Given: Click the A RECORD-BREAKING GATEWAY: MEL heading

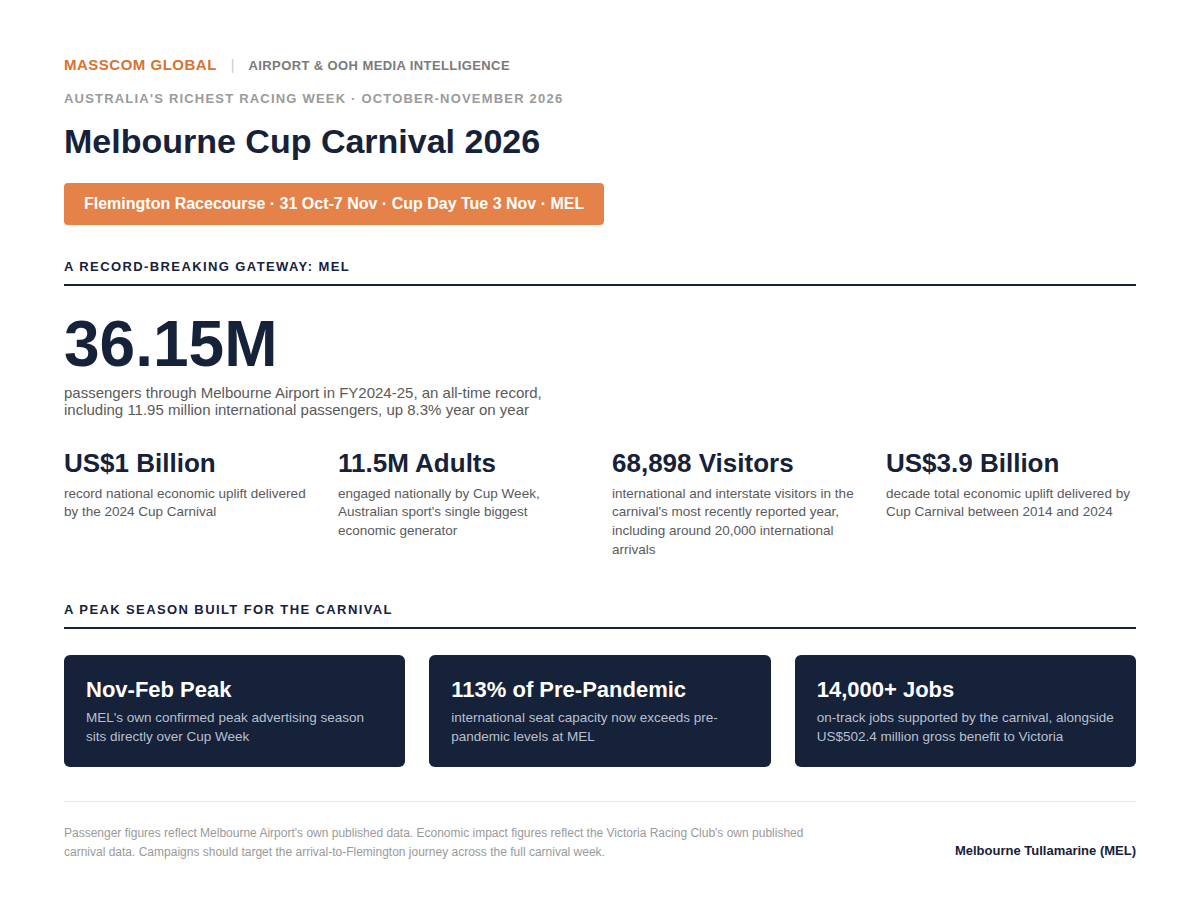Looking at the screenshot, I should pos(207,267).
